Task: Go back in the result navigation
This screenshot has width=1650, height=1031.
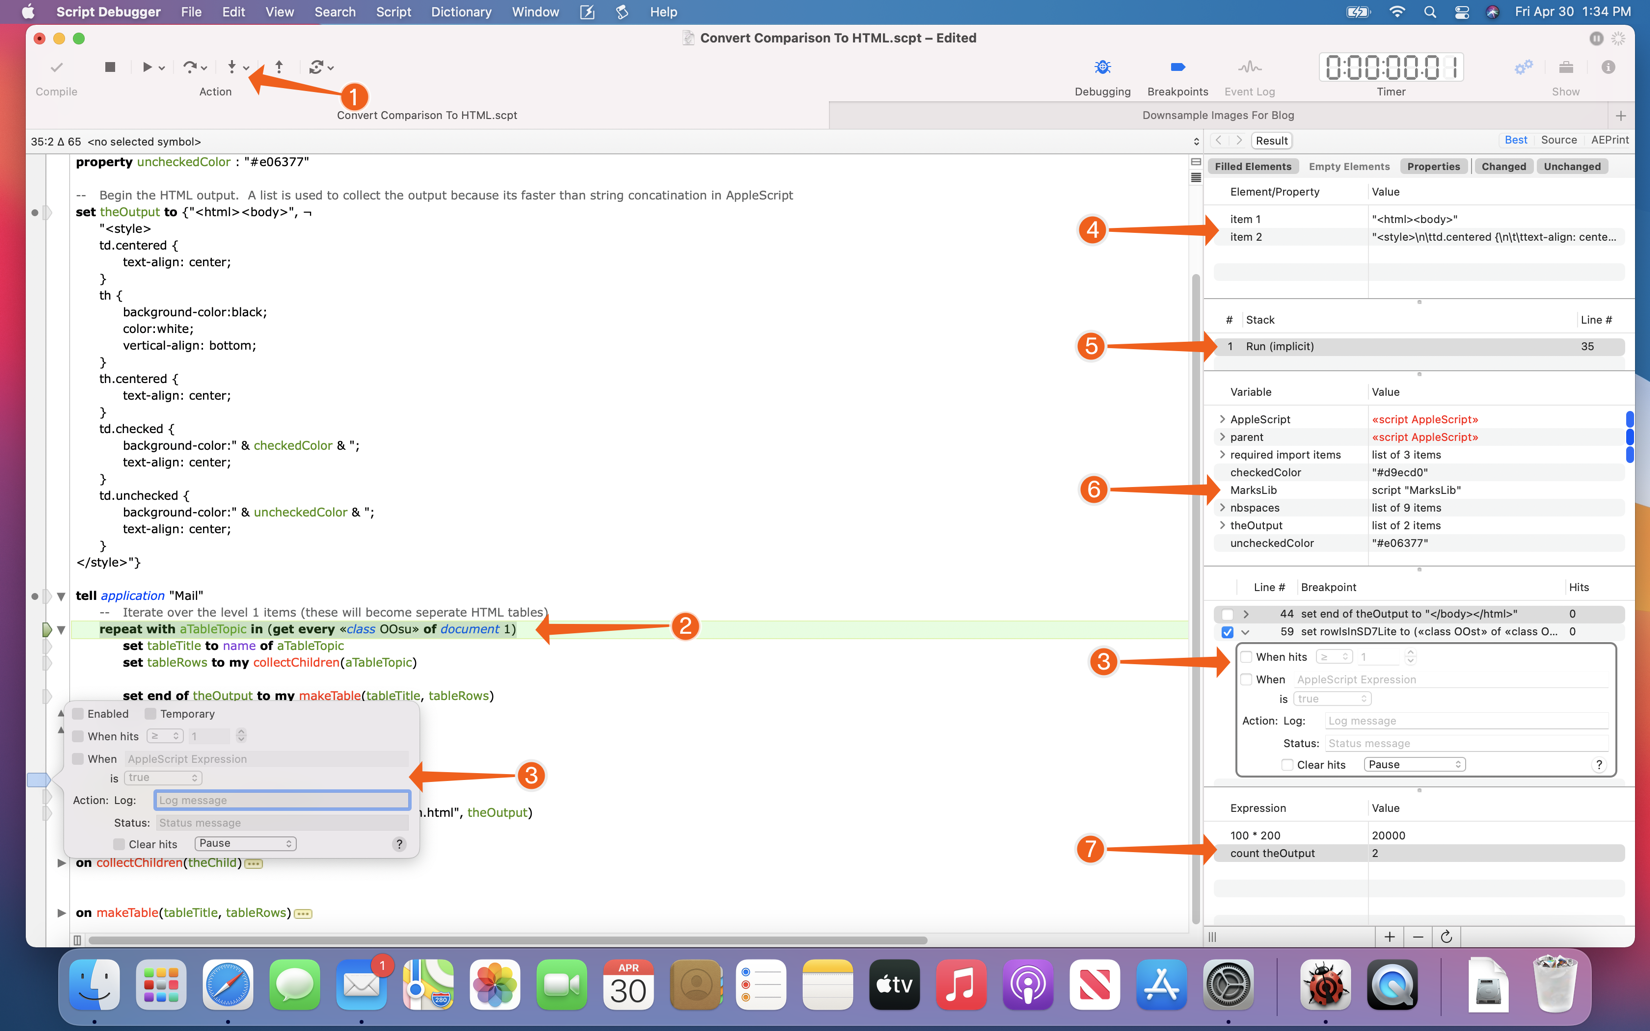Action: [1219, 141]
